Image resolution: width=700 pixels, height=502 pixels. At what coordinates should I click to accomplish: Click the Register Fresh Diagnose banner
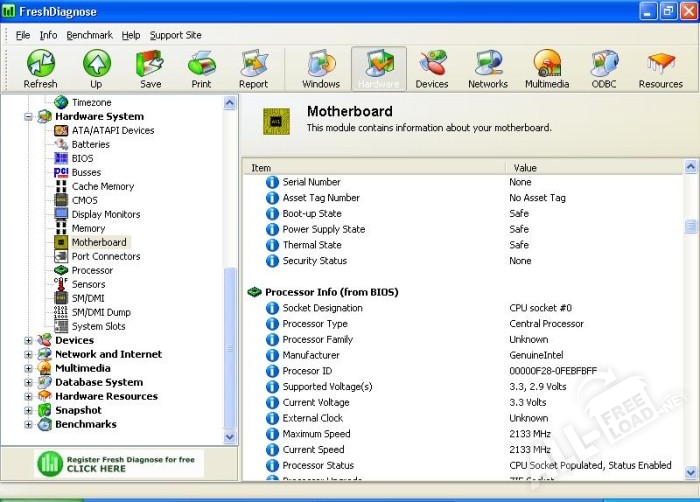[119, 463]
